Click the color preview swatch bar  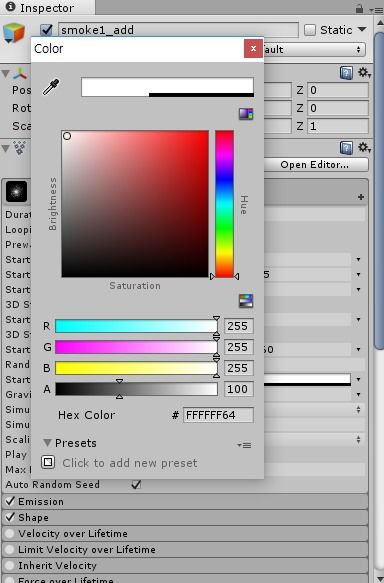168,87
